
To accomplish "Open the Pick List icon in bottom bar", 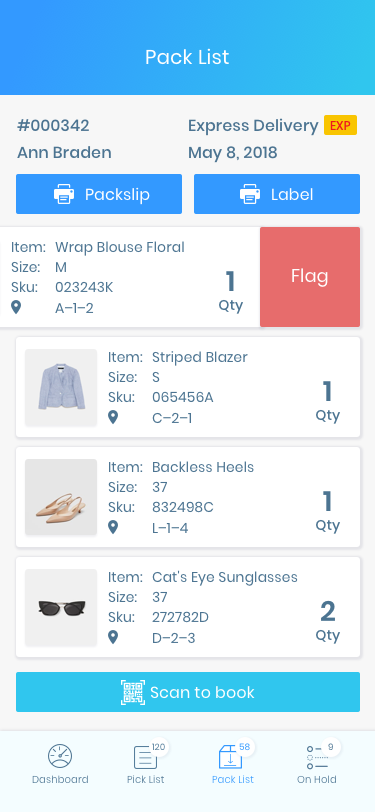I will click(146, 758).
